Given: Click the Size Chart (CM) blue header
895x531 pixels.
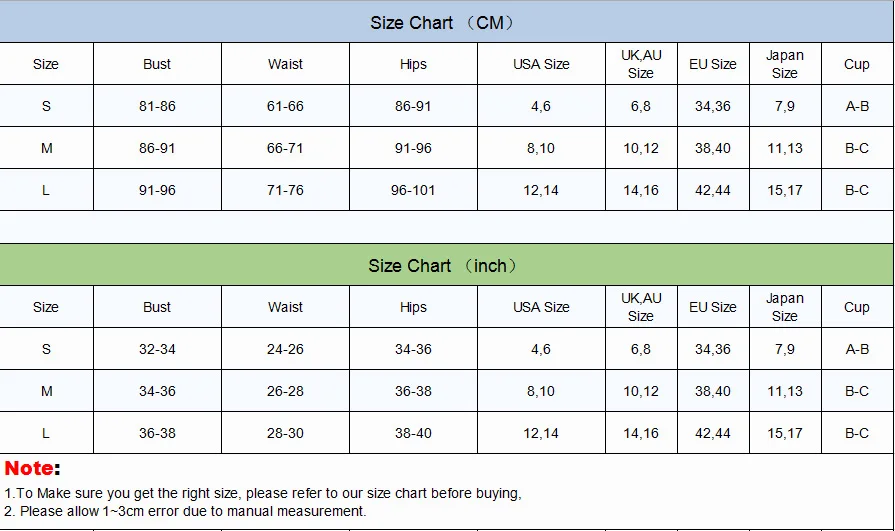Looking at the screenshot, I should (446, 22).
